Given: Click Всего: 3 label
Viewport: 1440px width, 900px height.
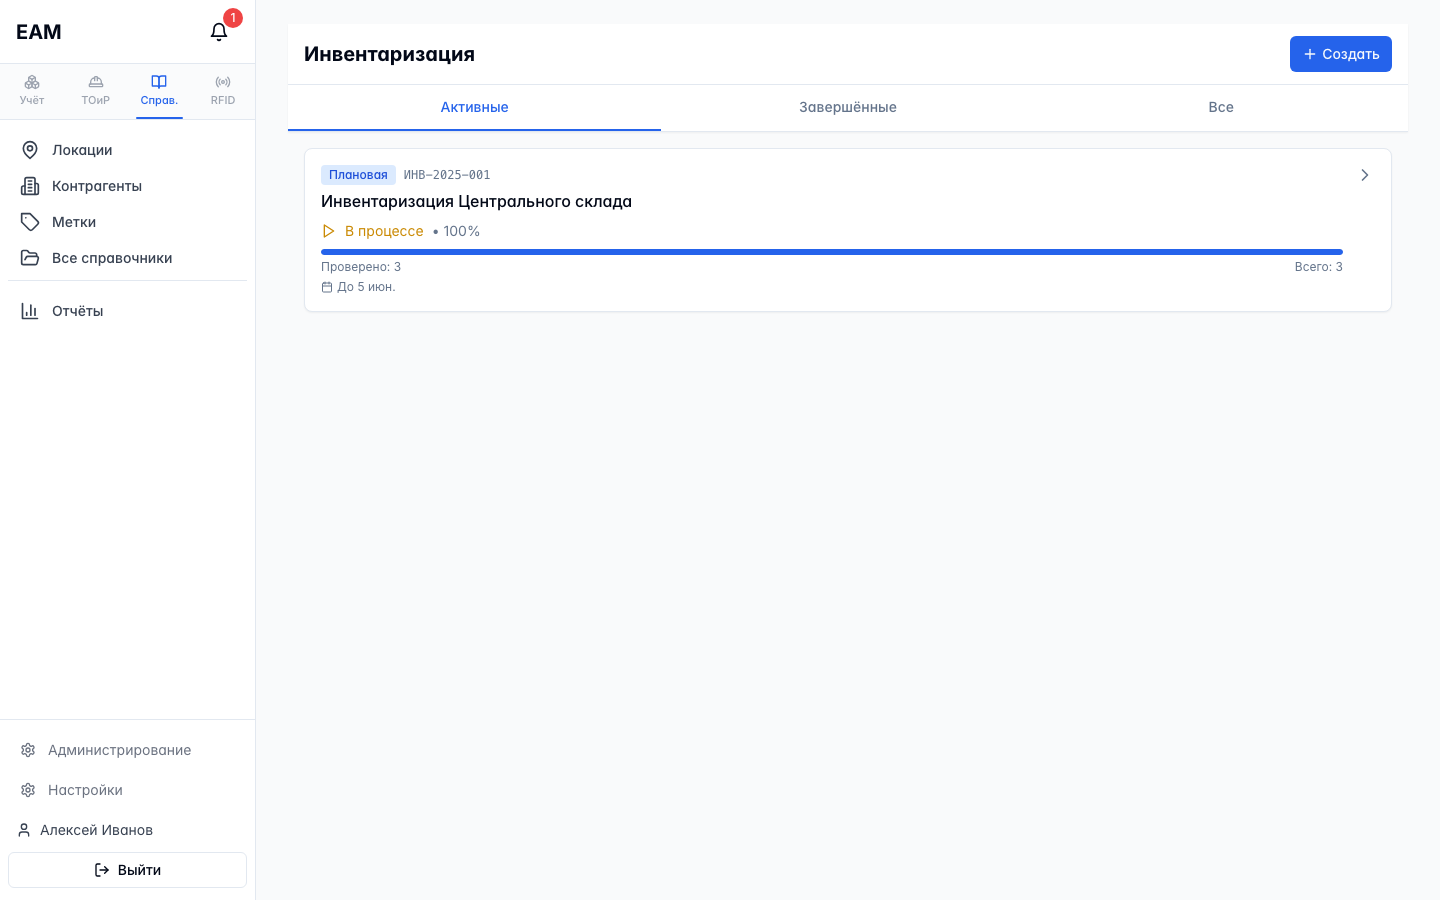Looking at the screenshot, I should pyautogui.click(x=1318, y=267).
